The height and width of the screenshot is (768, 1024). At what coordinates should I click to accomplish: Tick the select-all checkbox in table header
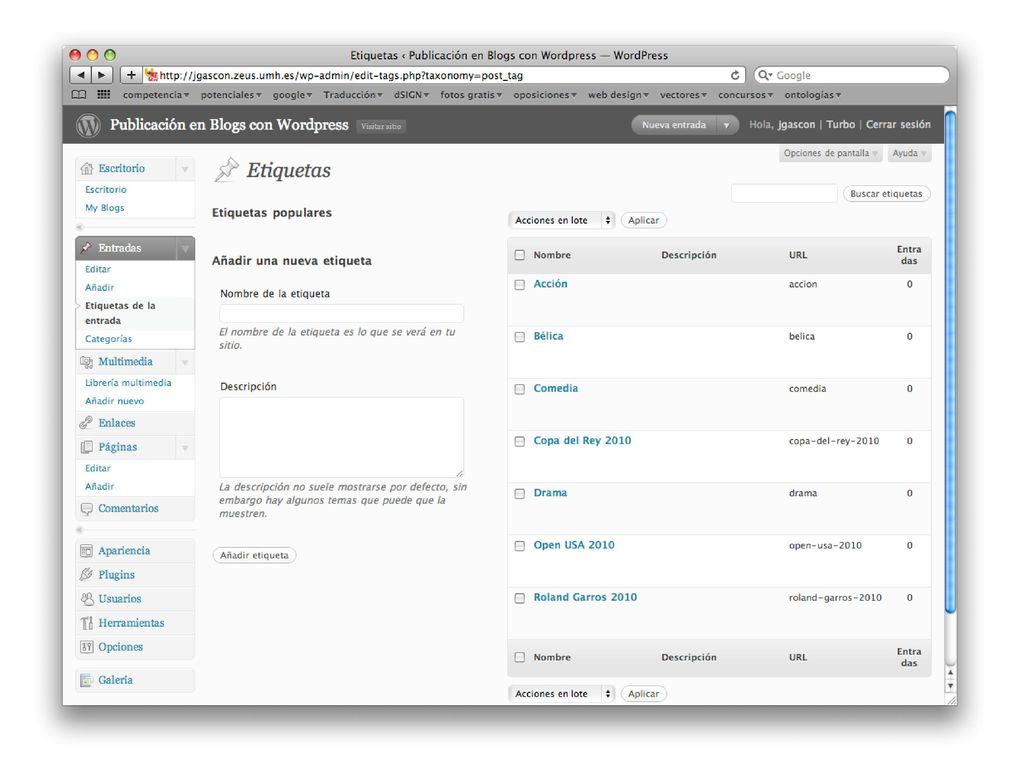click(x=520, y=255)
